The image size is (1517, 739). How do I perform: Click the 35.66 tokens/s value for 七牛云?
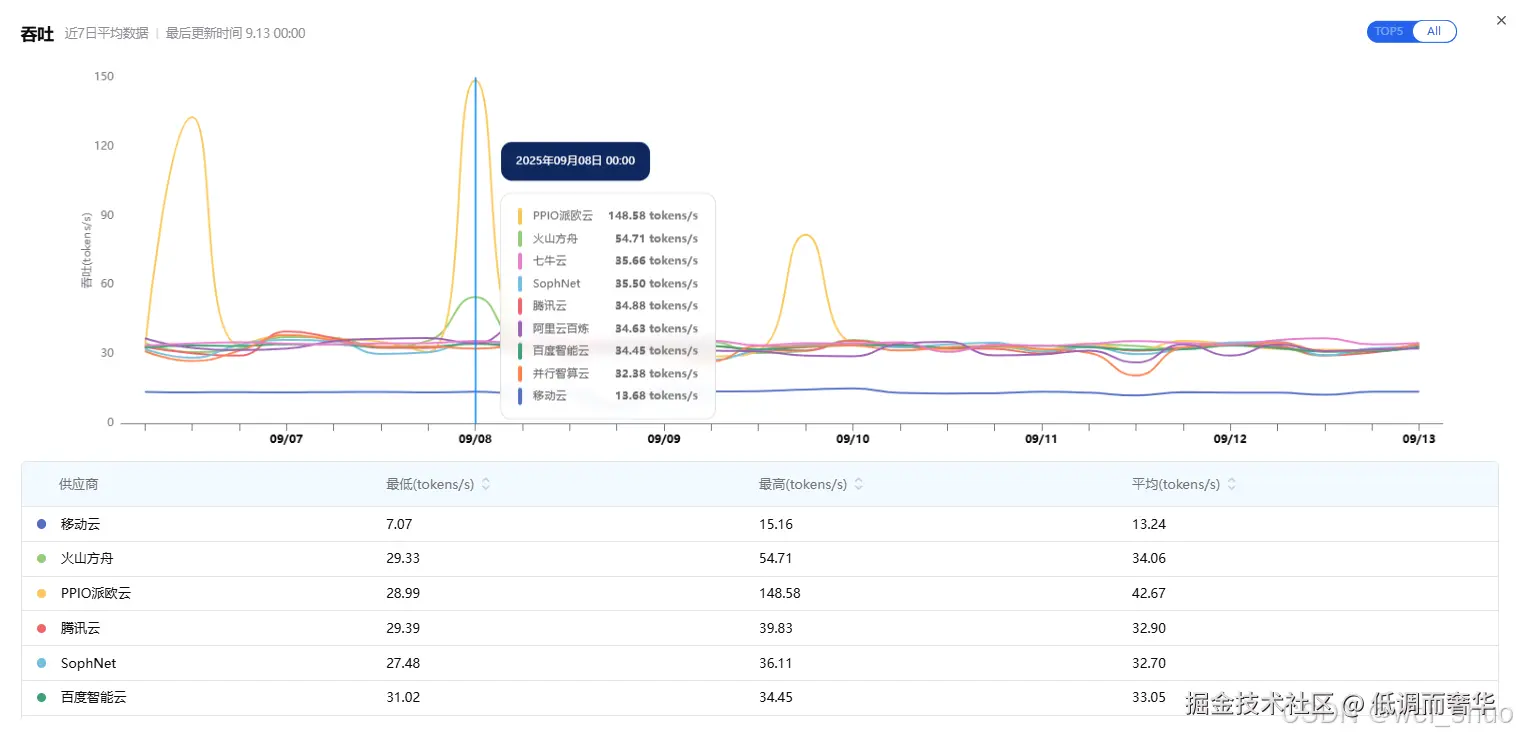[657, 261]
